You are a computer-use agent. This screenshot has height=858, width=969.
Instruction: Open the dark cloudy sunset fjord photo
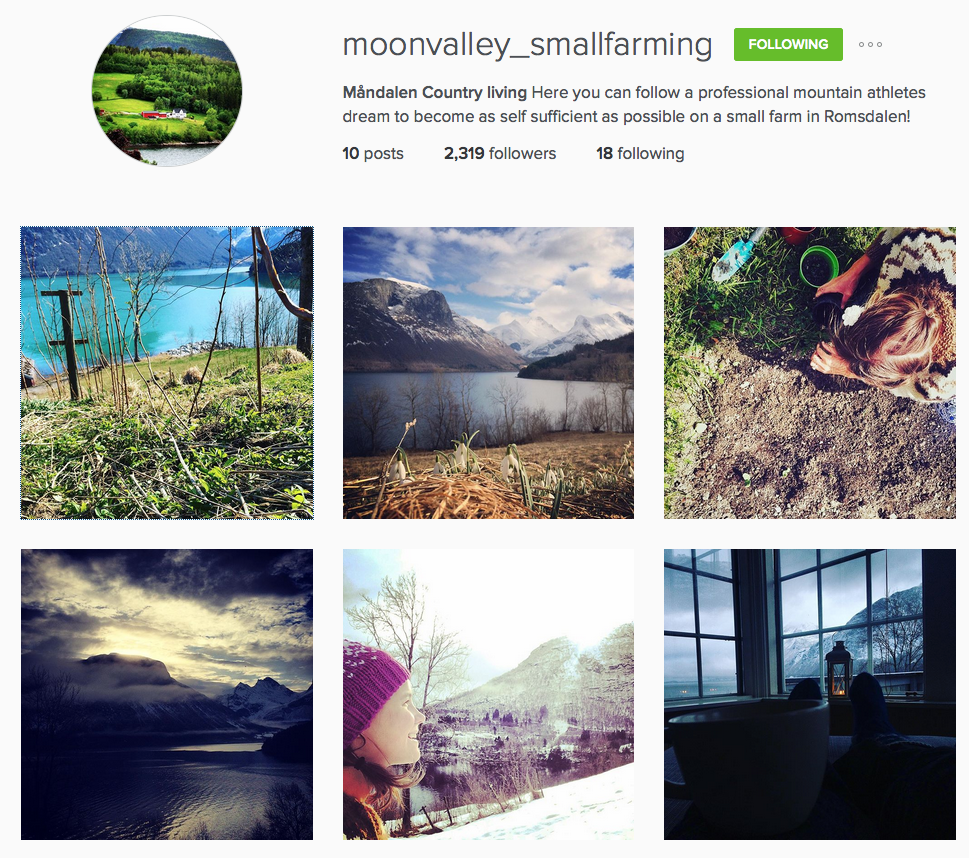click(167, 694)
